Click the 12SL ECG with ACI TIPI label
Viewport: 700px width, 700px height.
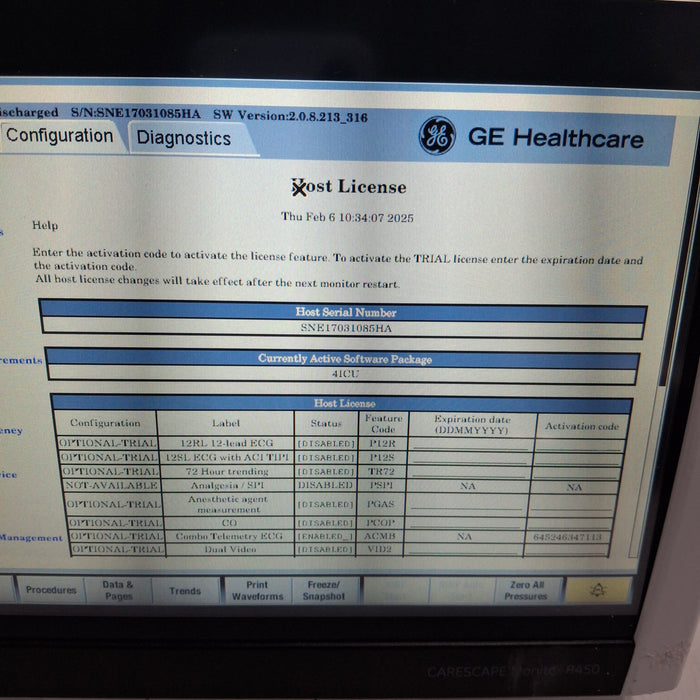click(227, 457)
